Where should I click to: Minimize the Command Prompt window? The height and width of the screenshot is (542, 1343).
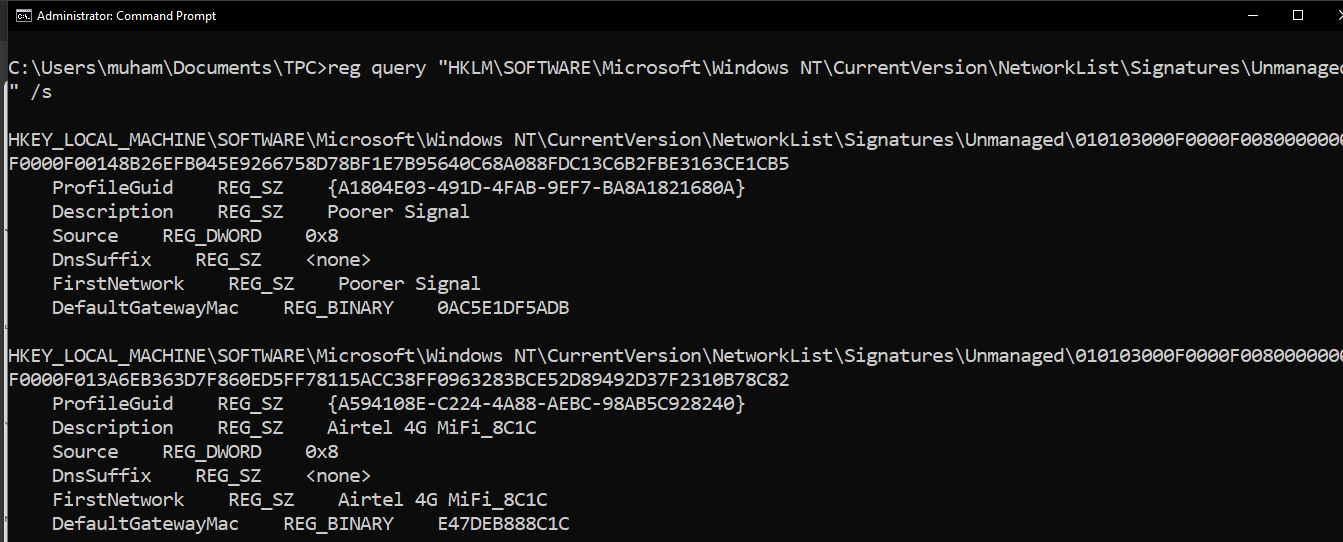click(x=1253, y=15)
